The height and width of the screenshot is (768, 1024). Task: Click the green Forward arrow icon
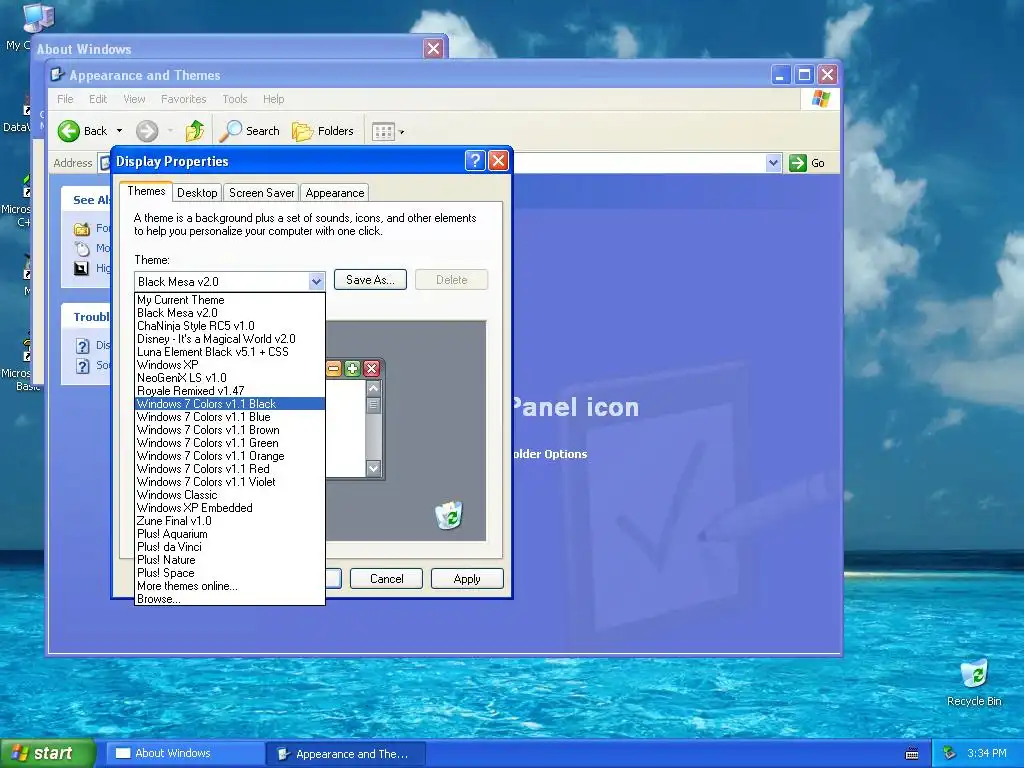147,131
